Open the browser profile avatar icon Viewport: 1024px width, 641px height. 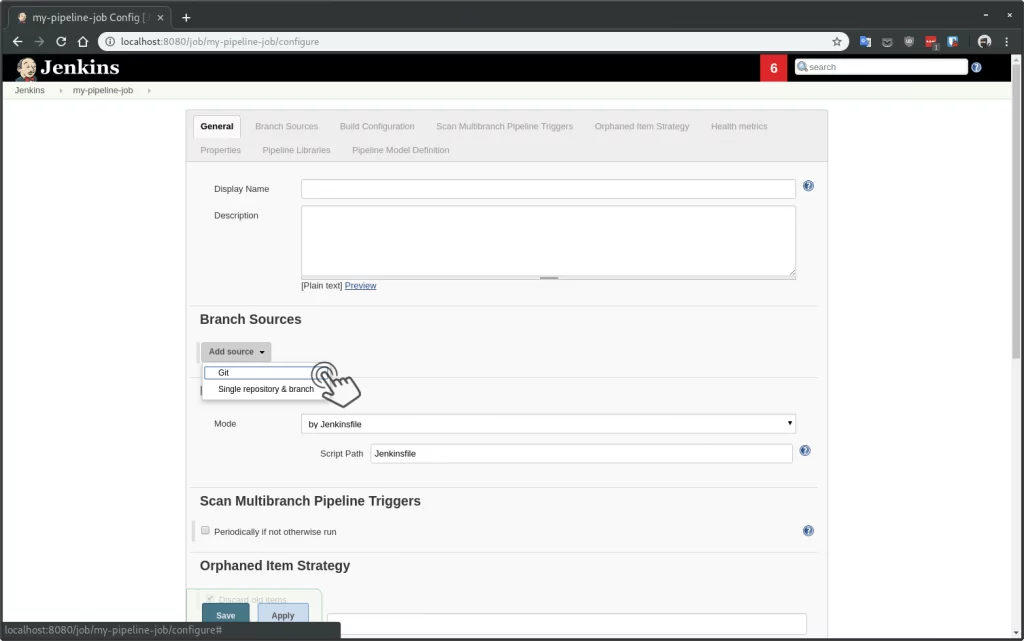[x=984, y=42]
